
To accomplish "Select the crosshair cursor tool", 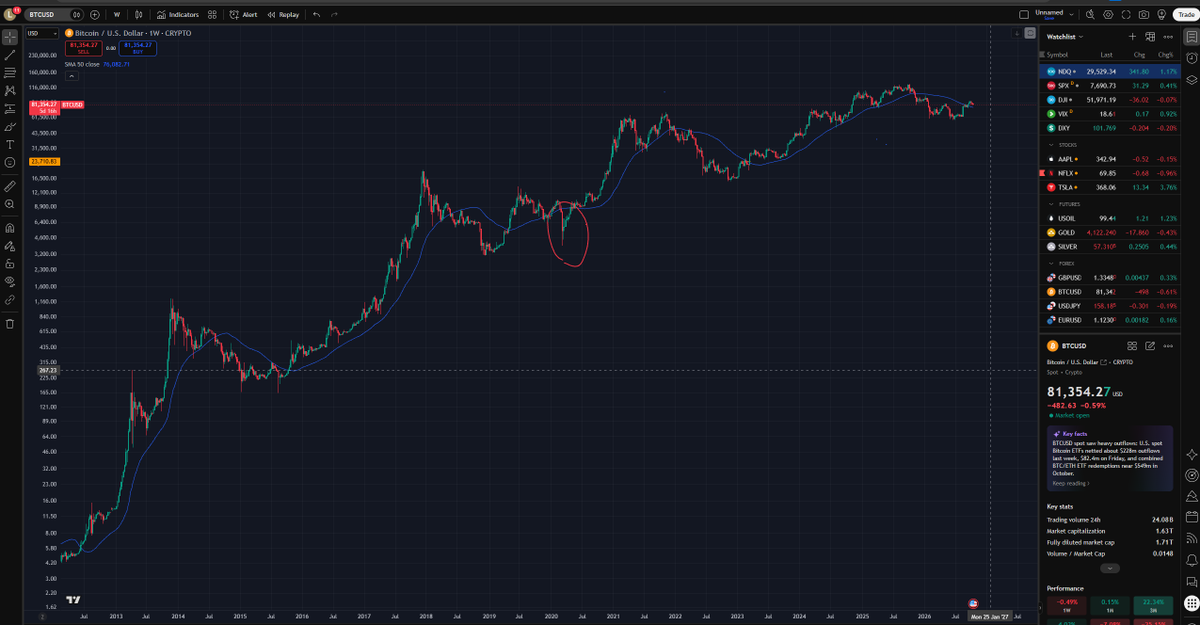I will tap(10, 37).
